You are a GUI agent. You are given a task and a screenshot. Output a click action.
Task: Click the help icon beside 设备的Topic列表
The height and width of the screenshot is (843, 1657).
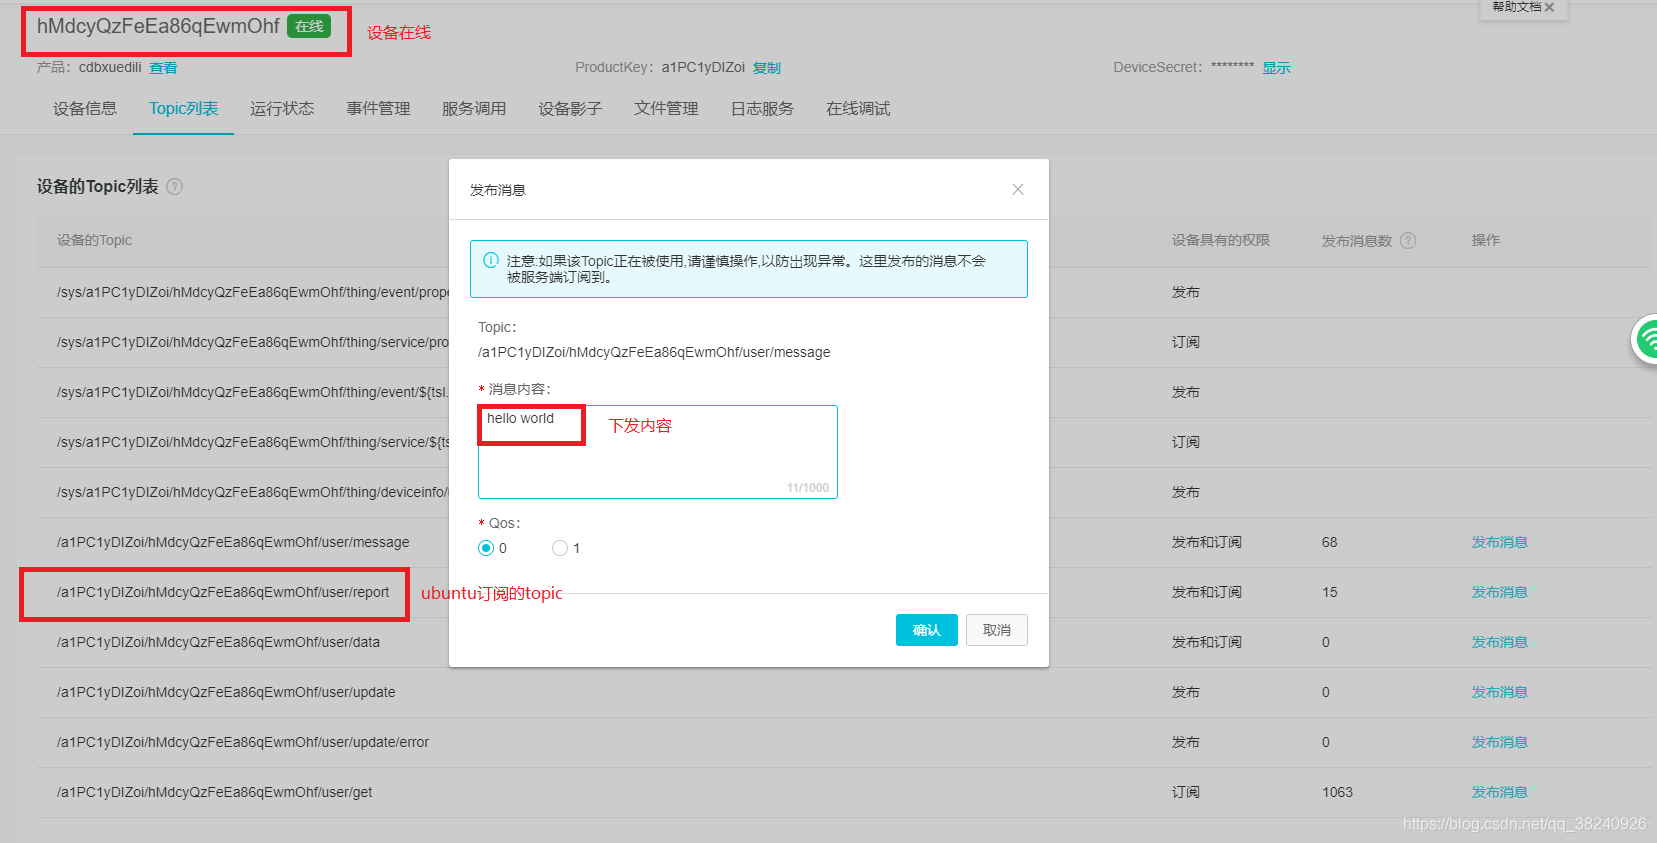[175, 186]
